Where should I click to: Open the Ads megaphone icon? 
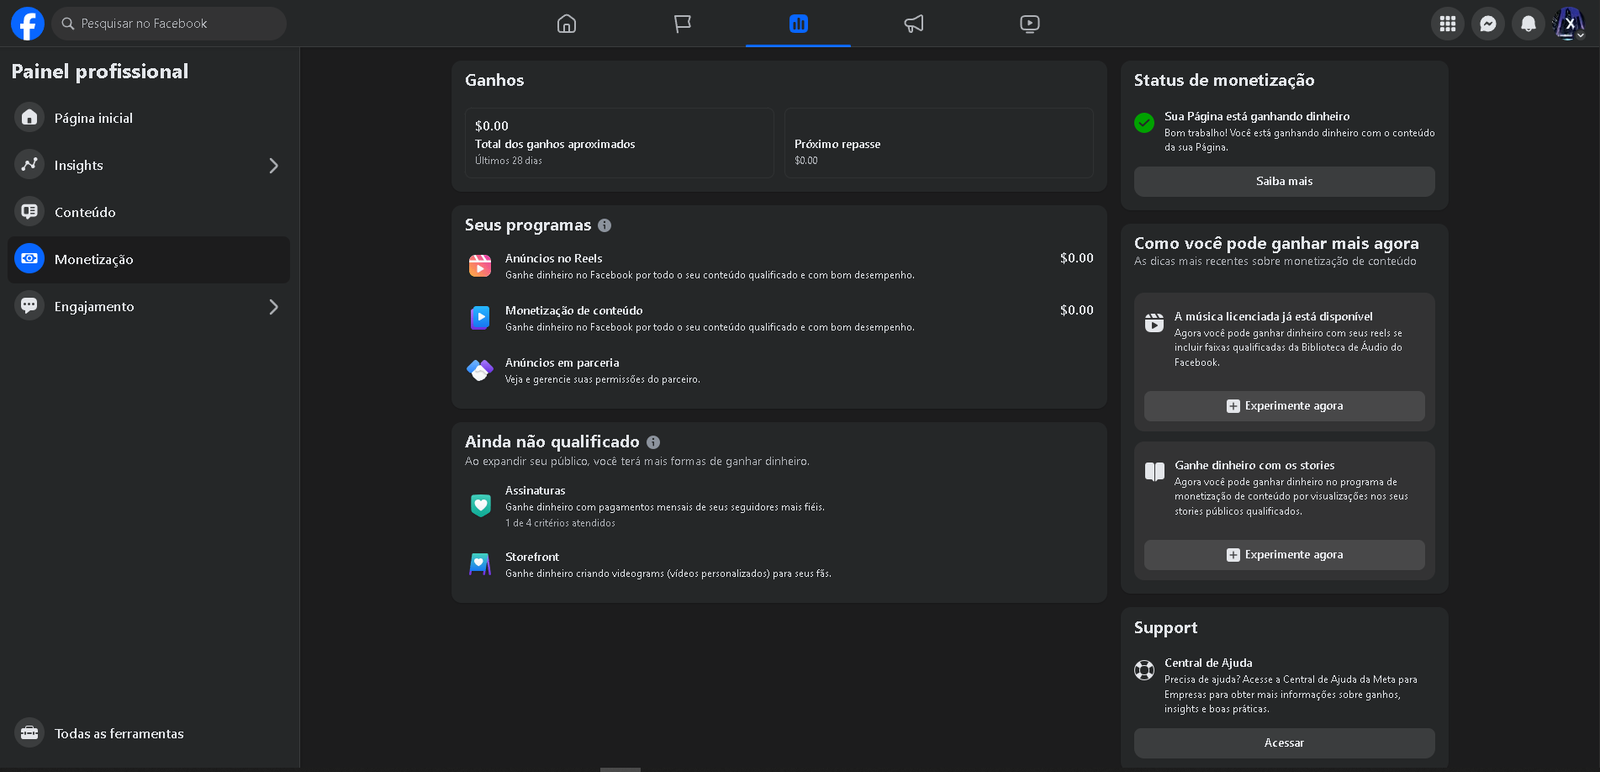coord(914,23)
